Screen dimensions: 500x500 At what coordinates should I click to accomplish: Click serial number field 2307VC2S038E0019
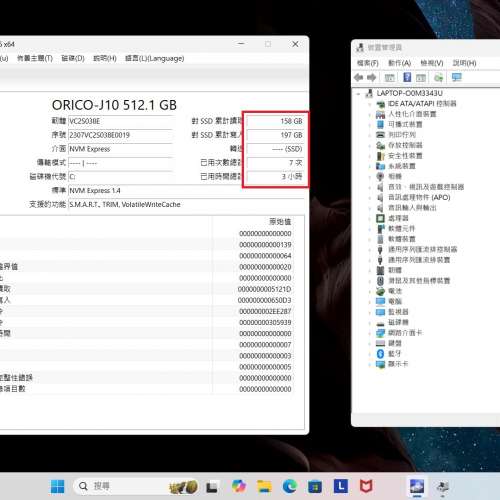(x=120, y=135)
